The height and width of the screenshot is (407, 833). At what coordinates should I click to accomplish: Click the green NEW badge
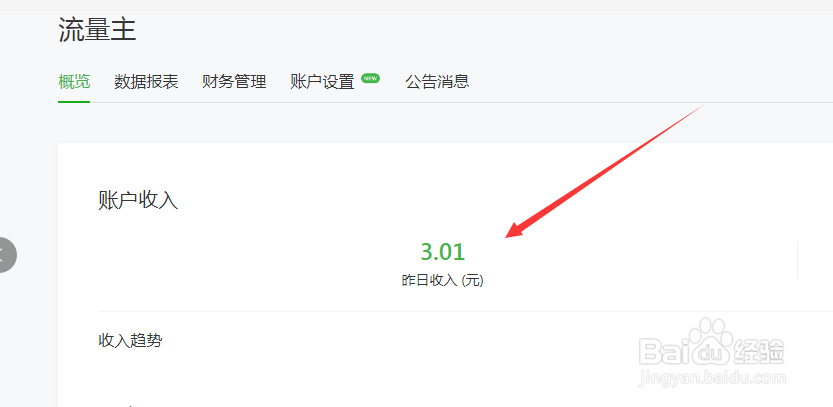pos(370,78)
